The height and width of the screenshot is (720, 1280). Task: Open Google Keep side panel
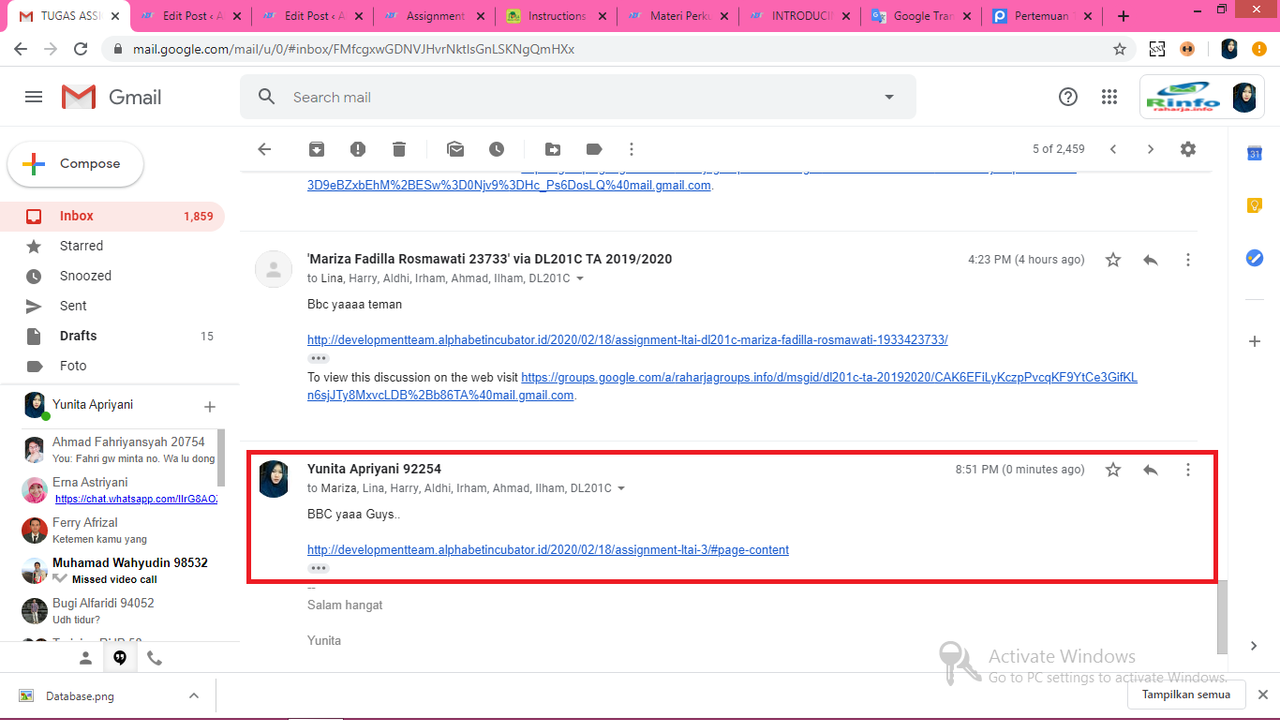point(1254,205)
